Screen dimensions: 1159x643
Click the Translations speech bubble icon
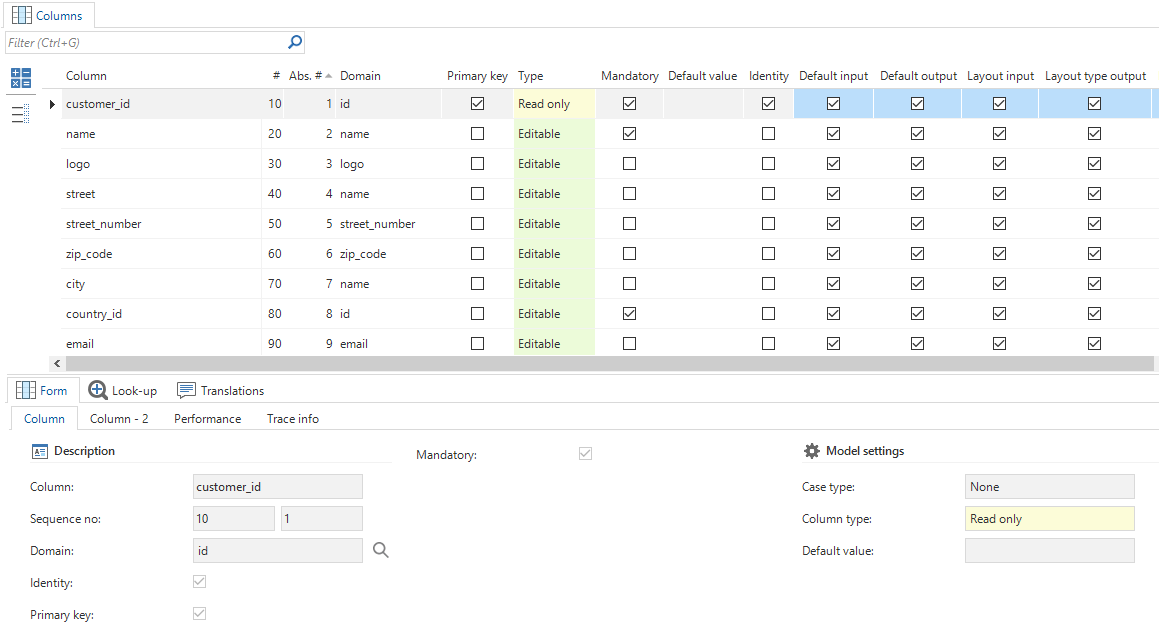(186, 390)
